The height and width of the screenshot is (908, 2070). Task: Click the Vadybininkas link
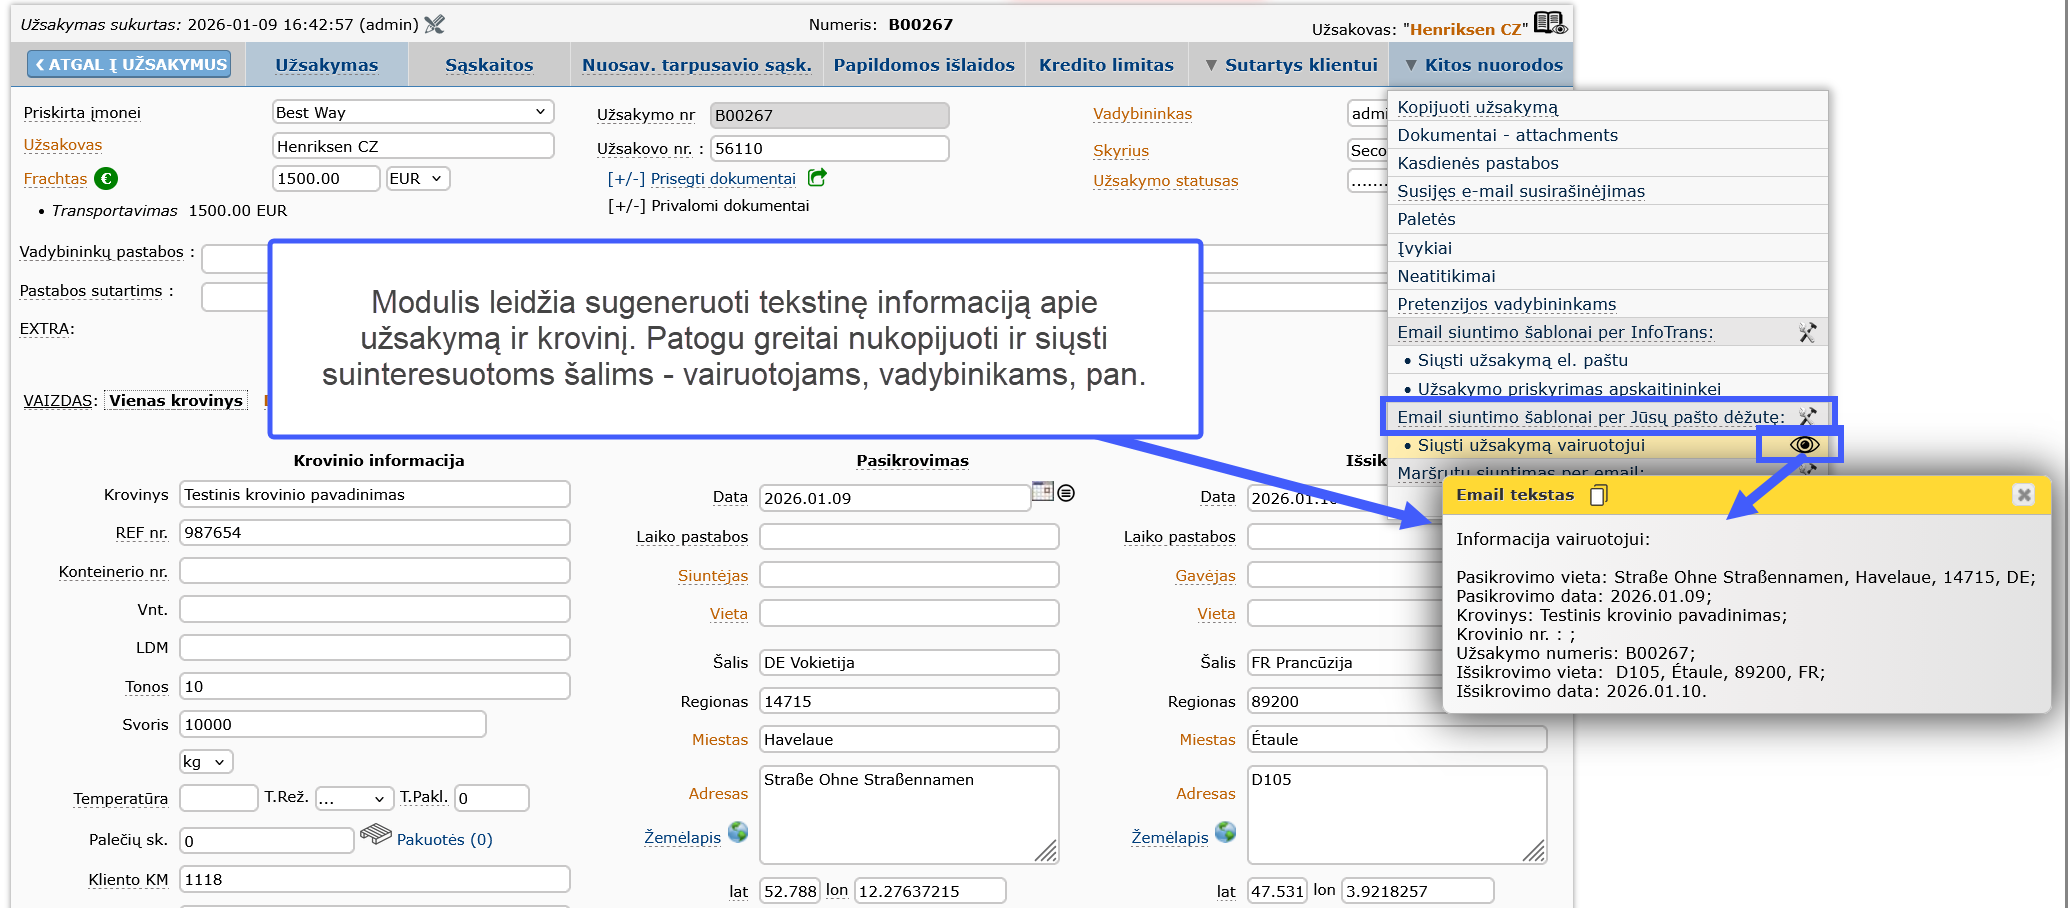(1142, 114)
